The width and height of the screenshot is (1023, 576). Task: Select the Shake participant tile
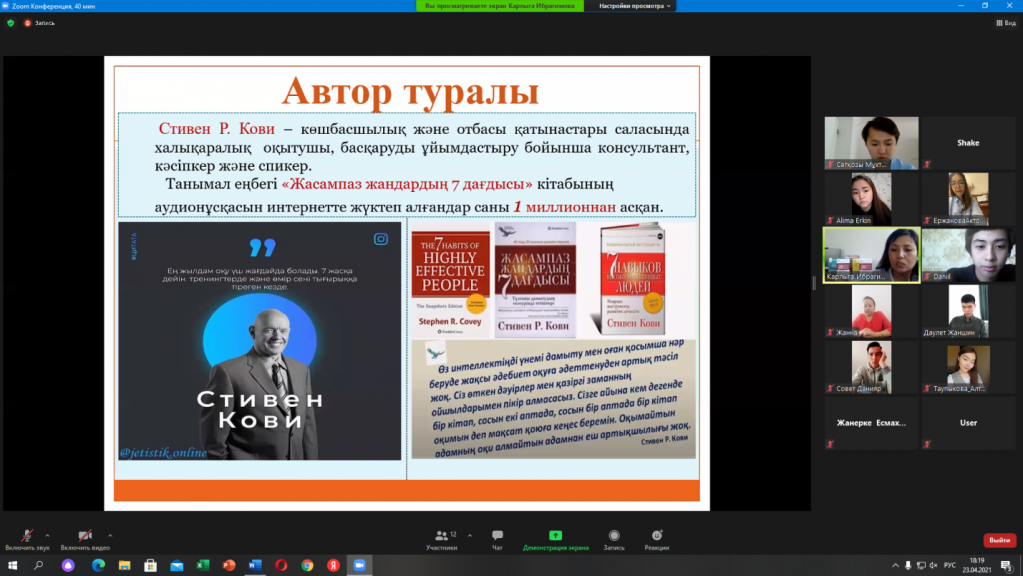pos(968,143)
